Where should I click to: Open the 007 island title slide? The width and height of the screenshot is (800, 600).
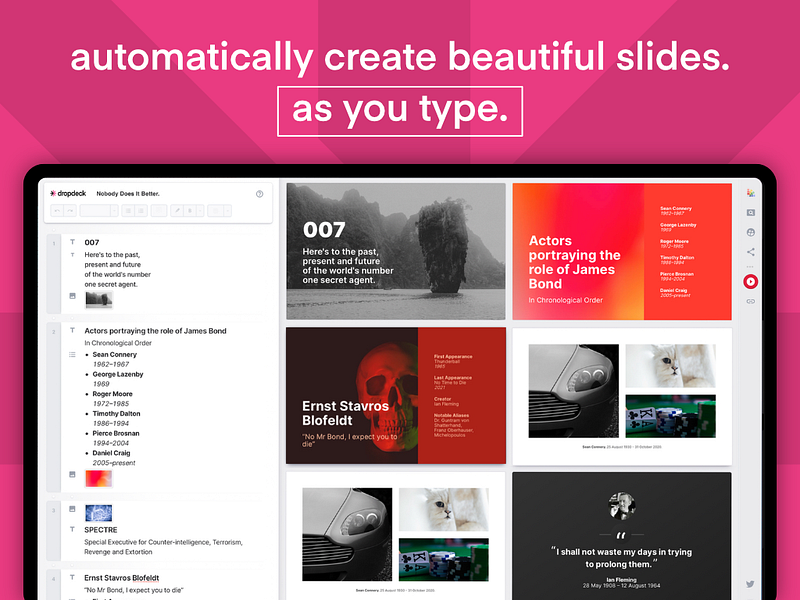tap(396, 252)
